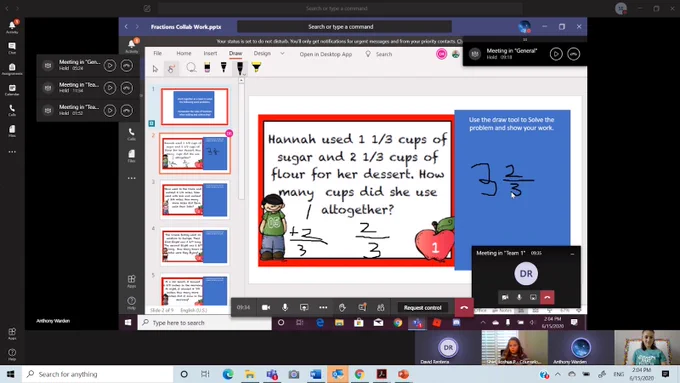Open the selected black pen options dropdown
Image resolution: width=680 pixels, height=383 pixels.
point(244,75)
